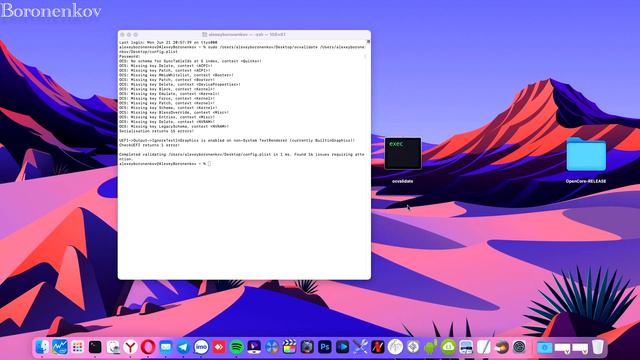
Task: Open Spotify from the dock
Action: (x=236, y=347)
